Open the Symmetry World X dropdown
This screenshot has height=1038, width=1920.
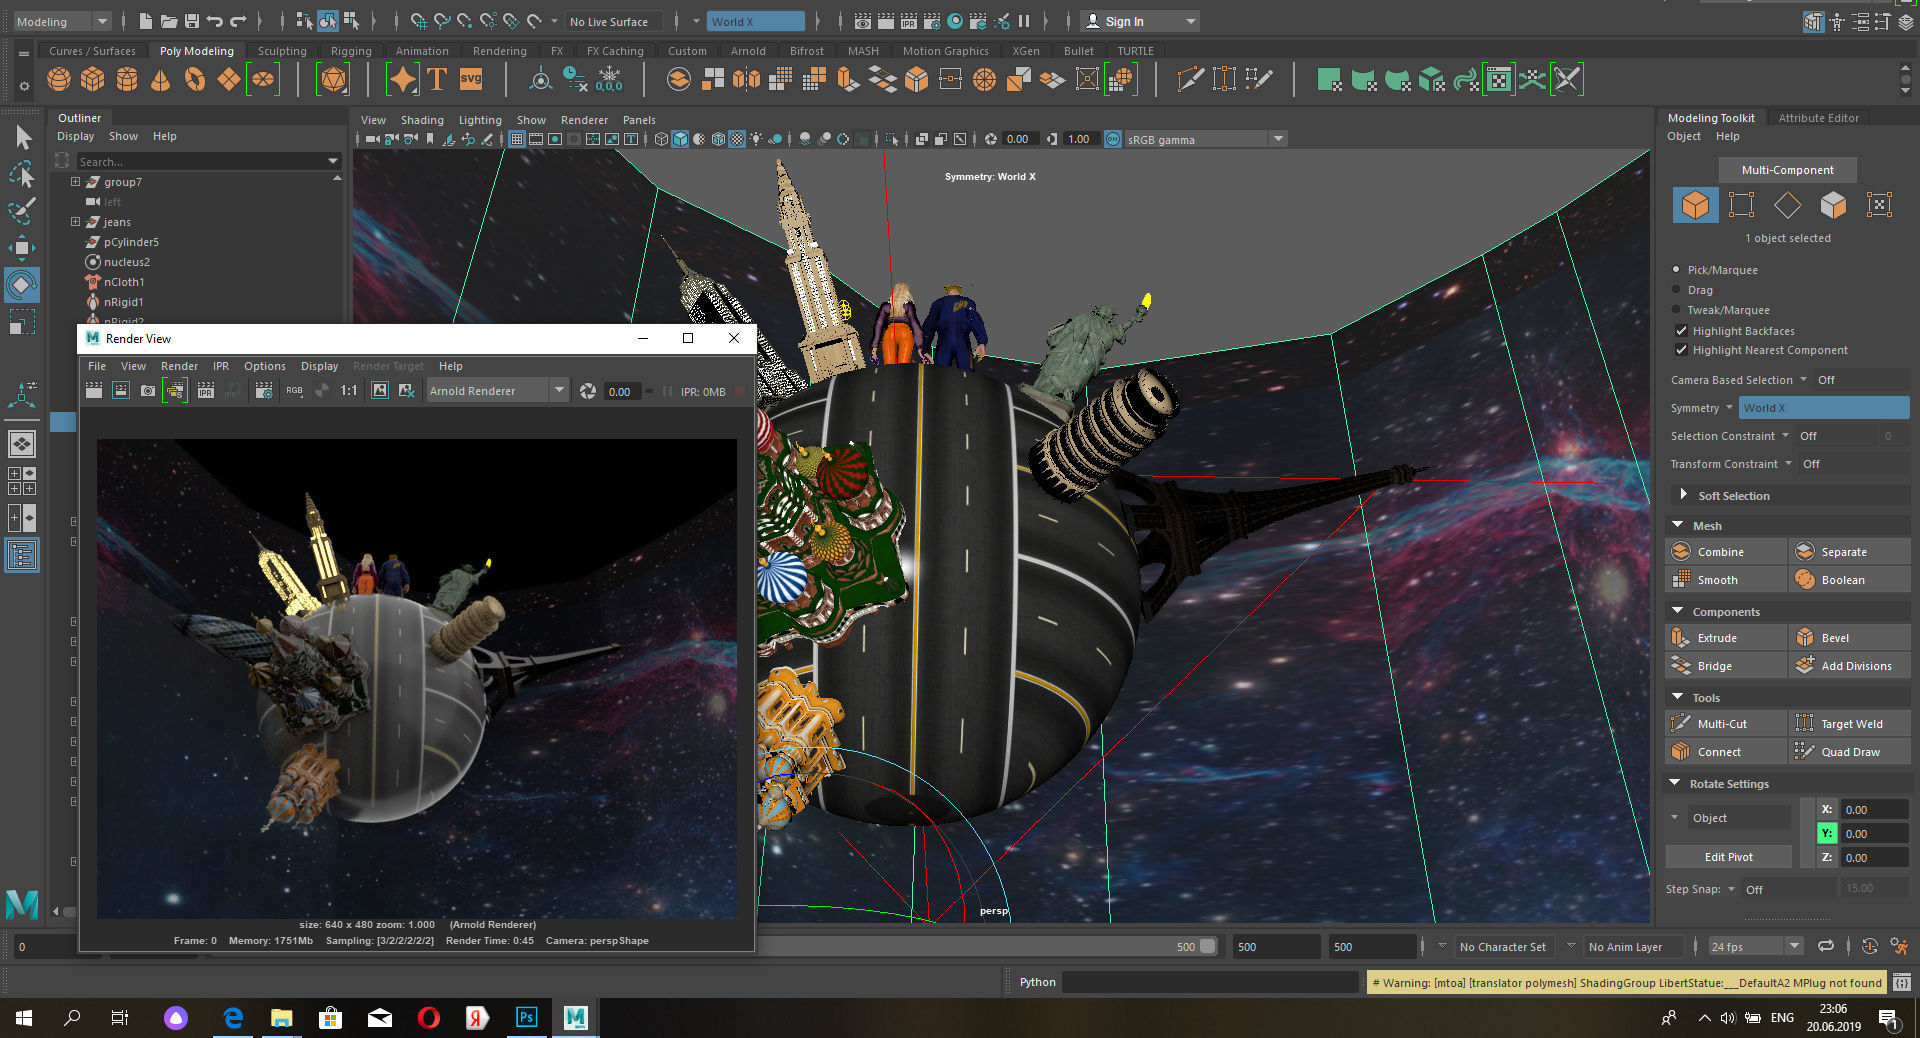coord(1824,408)
